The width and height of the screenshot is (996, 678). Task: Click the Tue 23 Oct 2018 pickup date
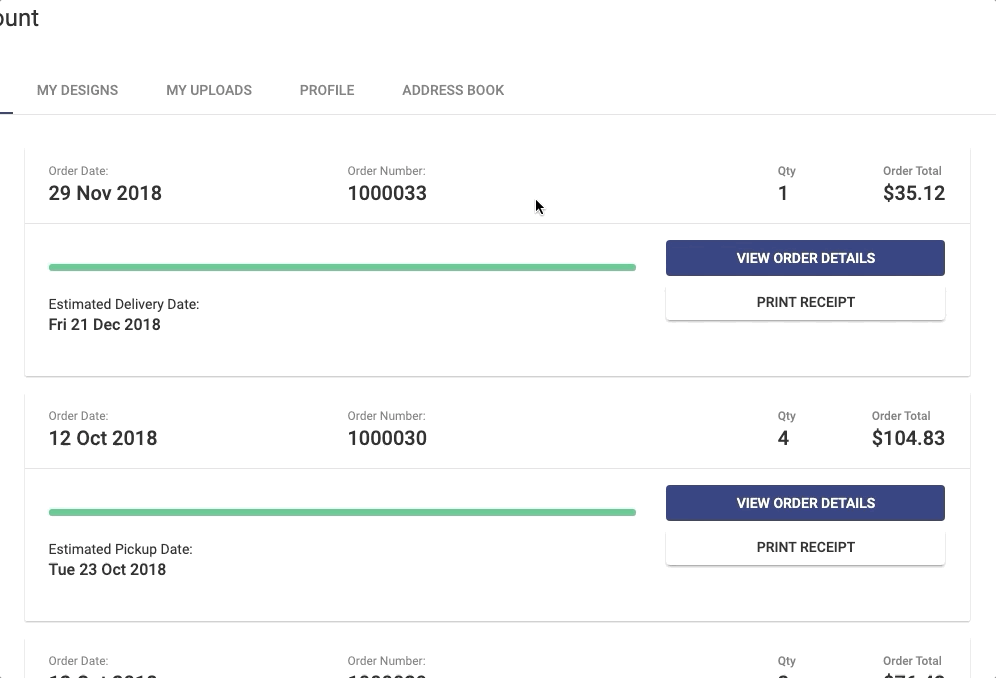click(x=107, y=570)
